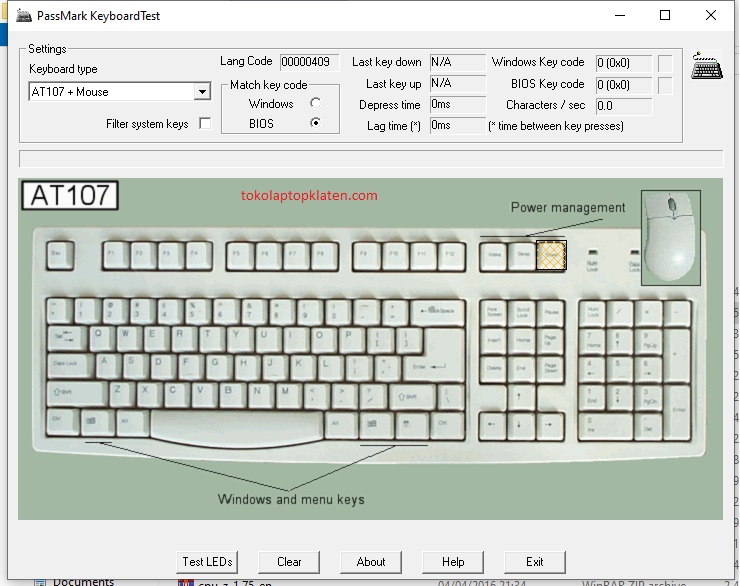Screen dimensions: 740x586
Task: Click the numpad 0 key
Action: click(606, 426)
